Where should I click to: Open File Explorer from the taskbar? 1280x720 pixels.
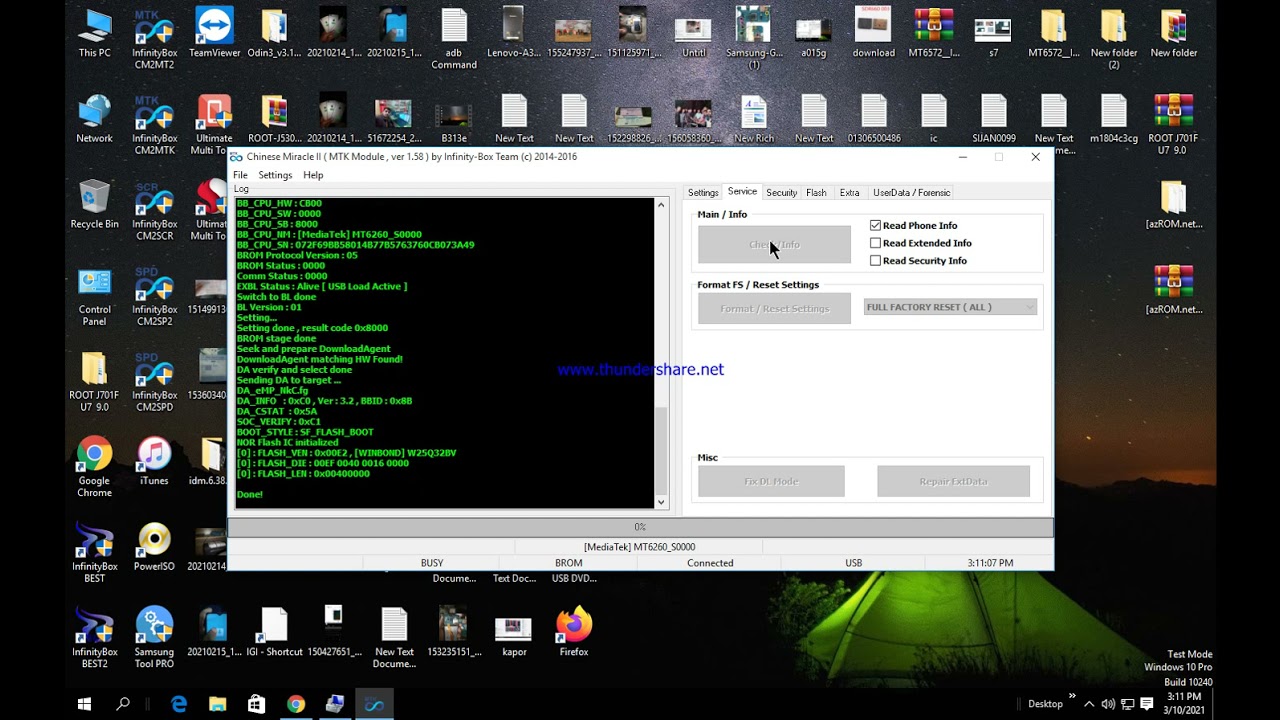point(217,704)
